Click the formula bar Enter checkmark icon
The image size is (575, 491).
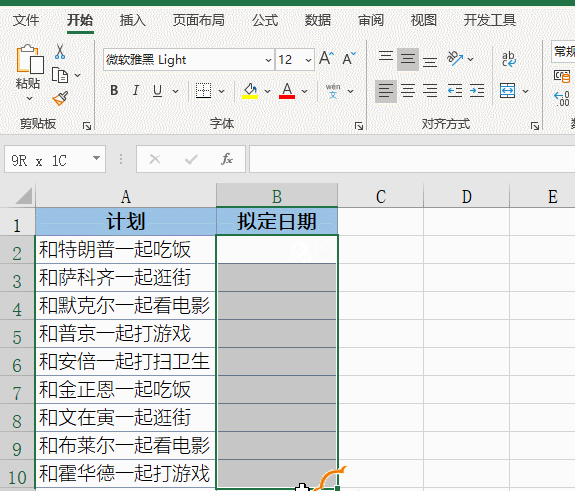(x=191, y=159)
